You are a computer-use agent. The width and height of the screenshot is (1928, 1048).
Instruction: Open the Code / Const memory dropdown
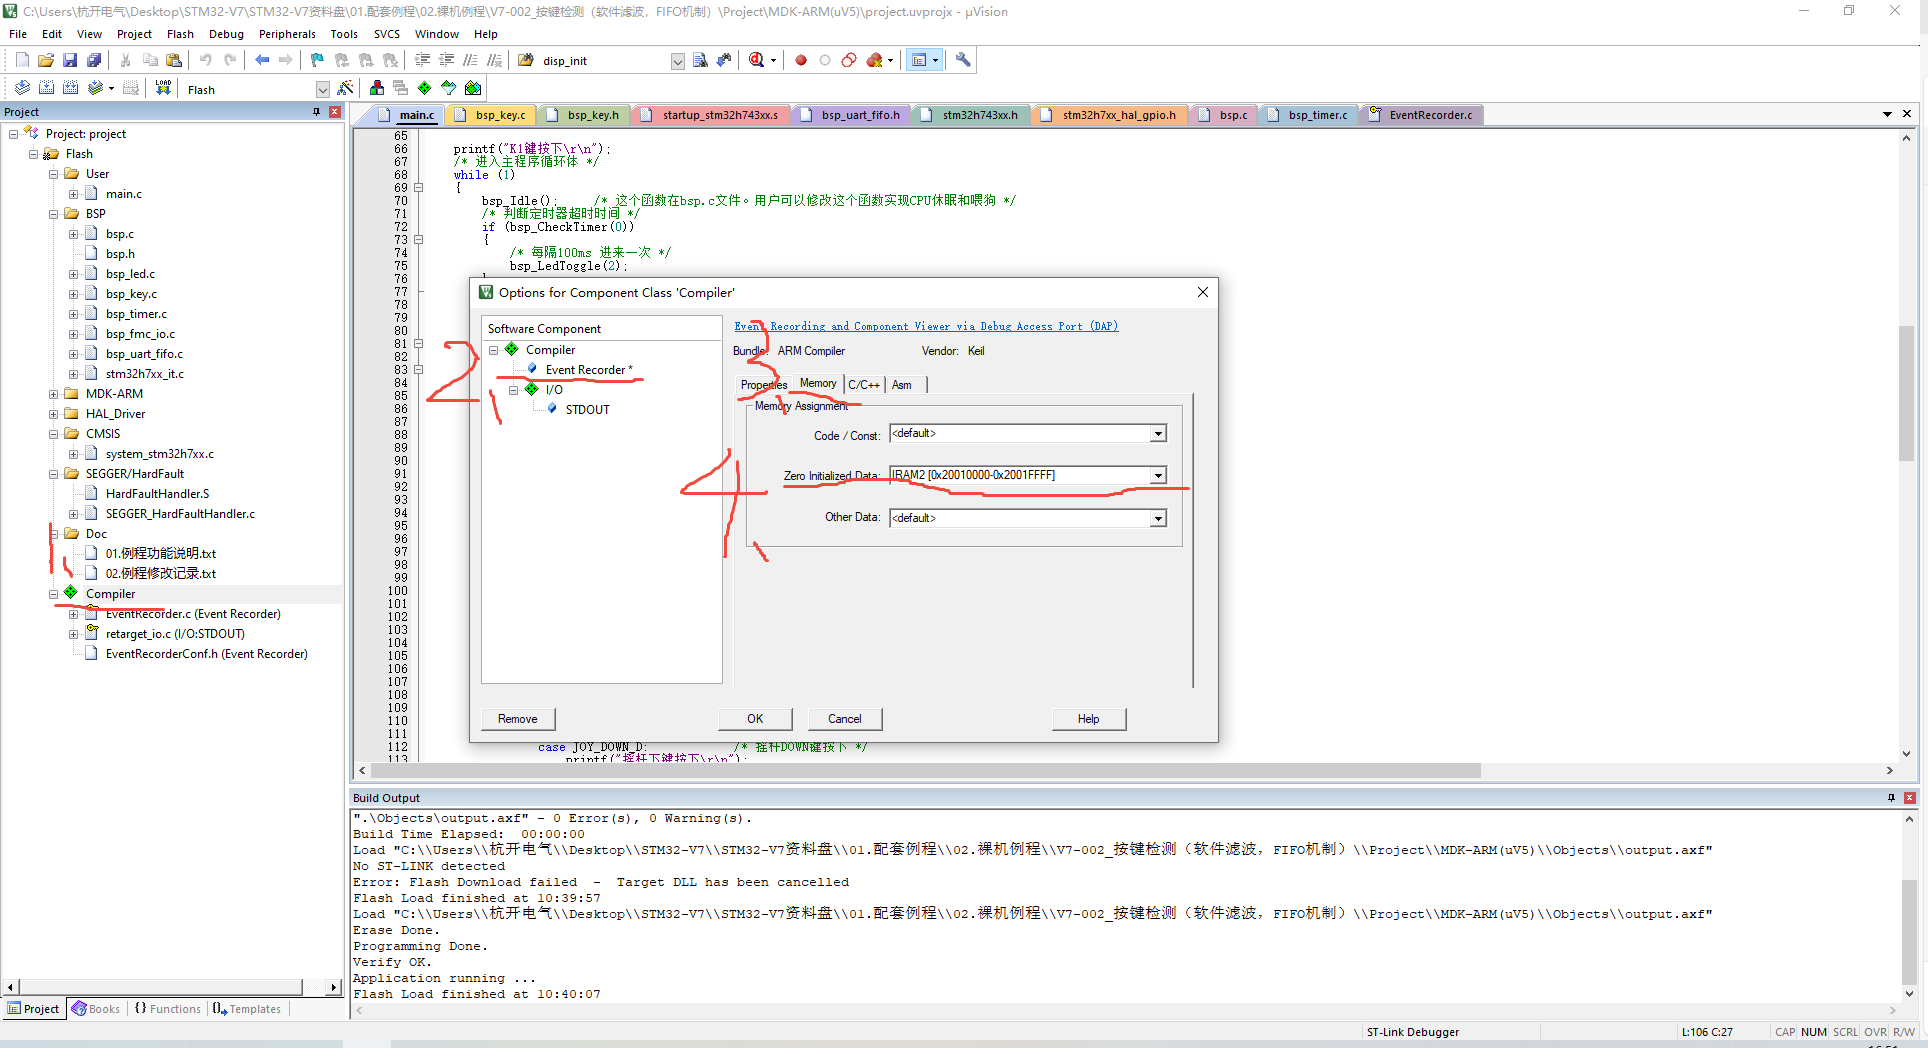1157,433
